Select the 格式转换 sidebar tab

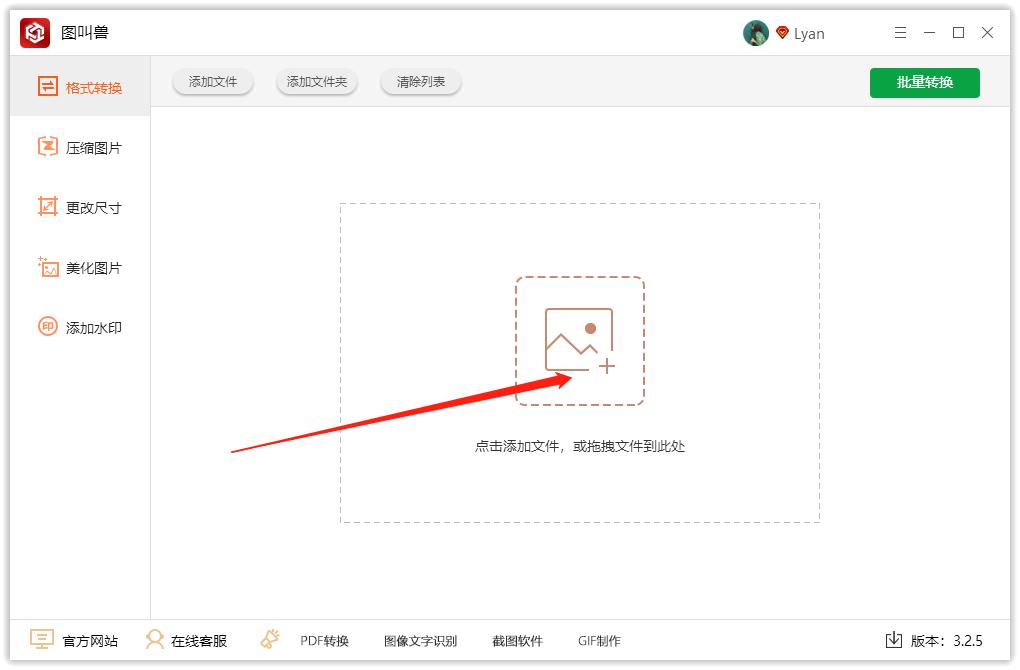[x=80, y=88]
